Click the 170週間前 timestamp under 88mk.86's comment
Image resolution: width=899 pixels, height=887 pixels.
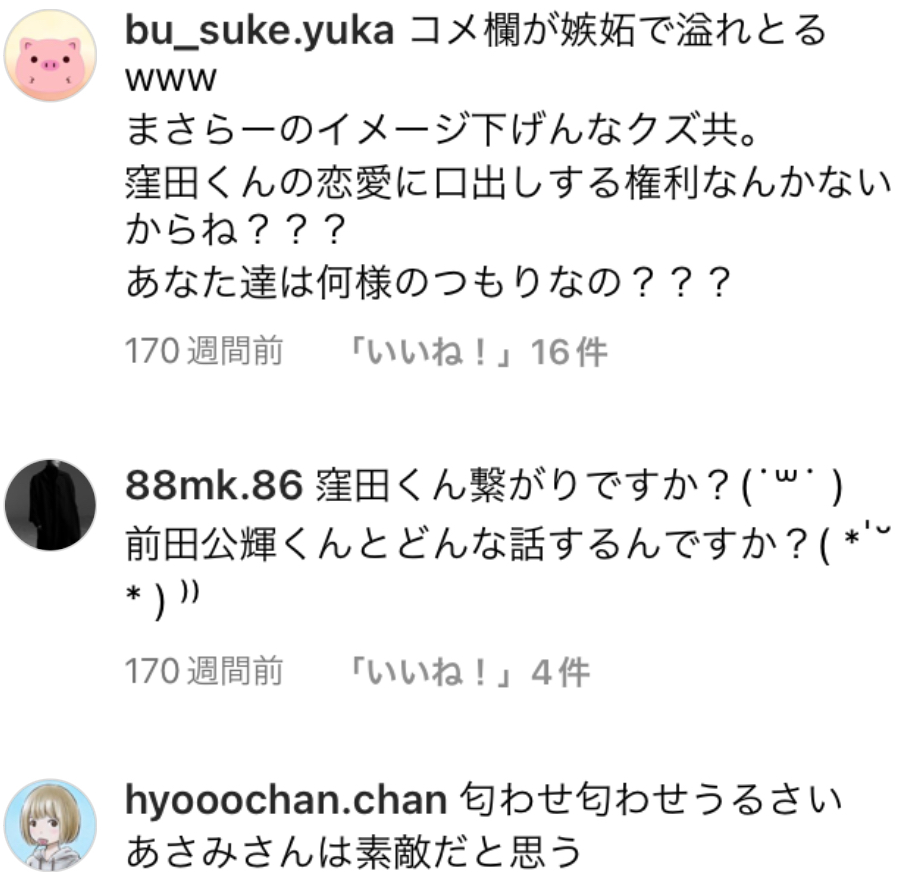coord(204,671)
